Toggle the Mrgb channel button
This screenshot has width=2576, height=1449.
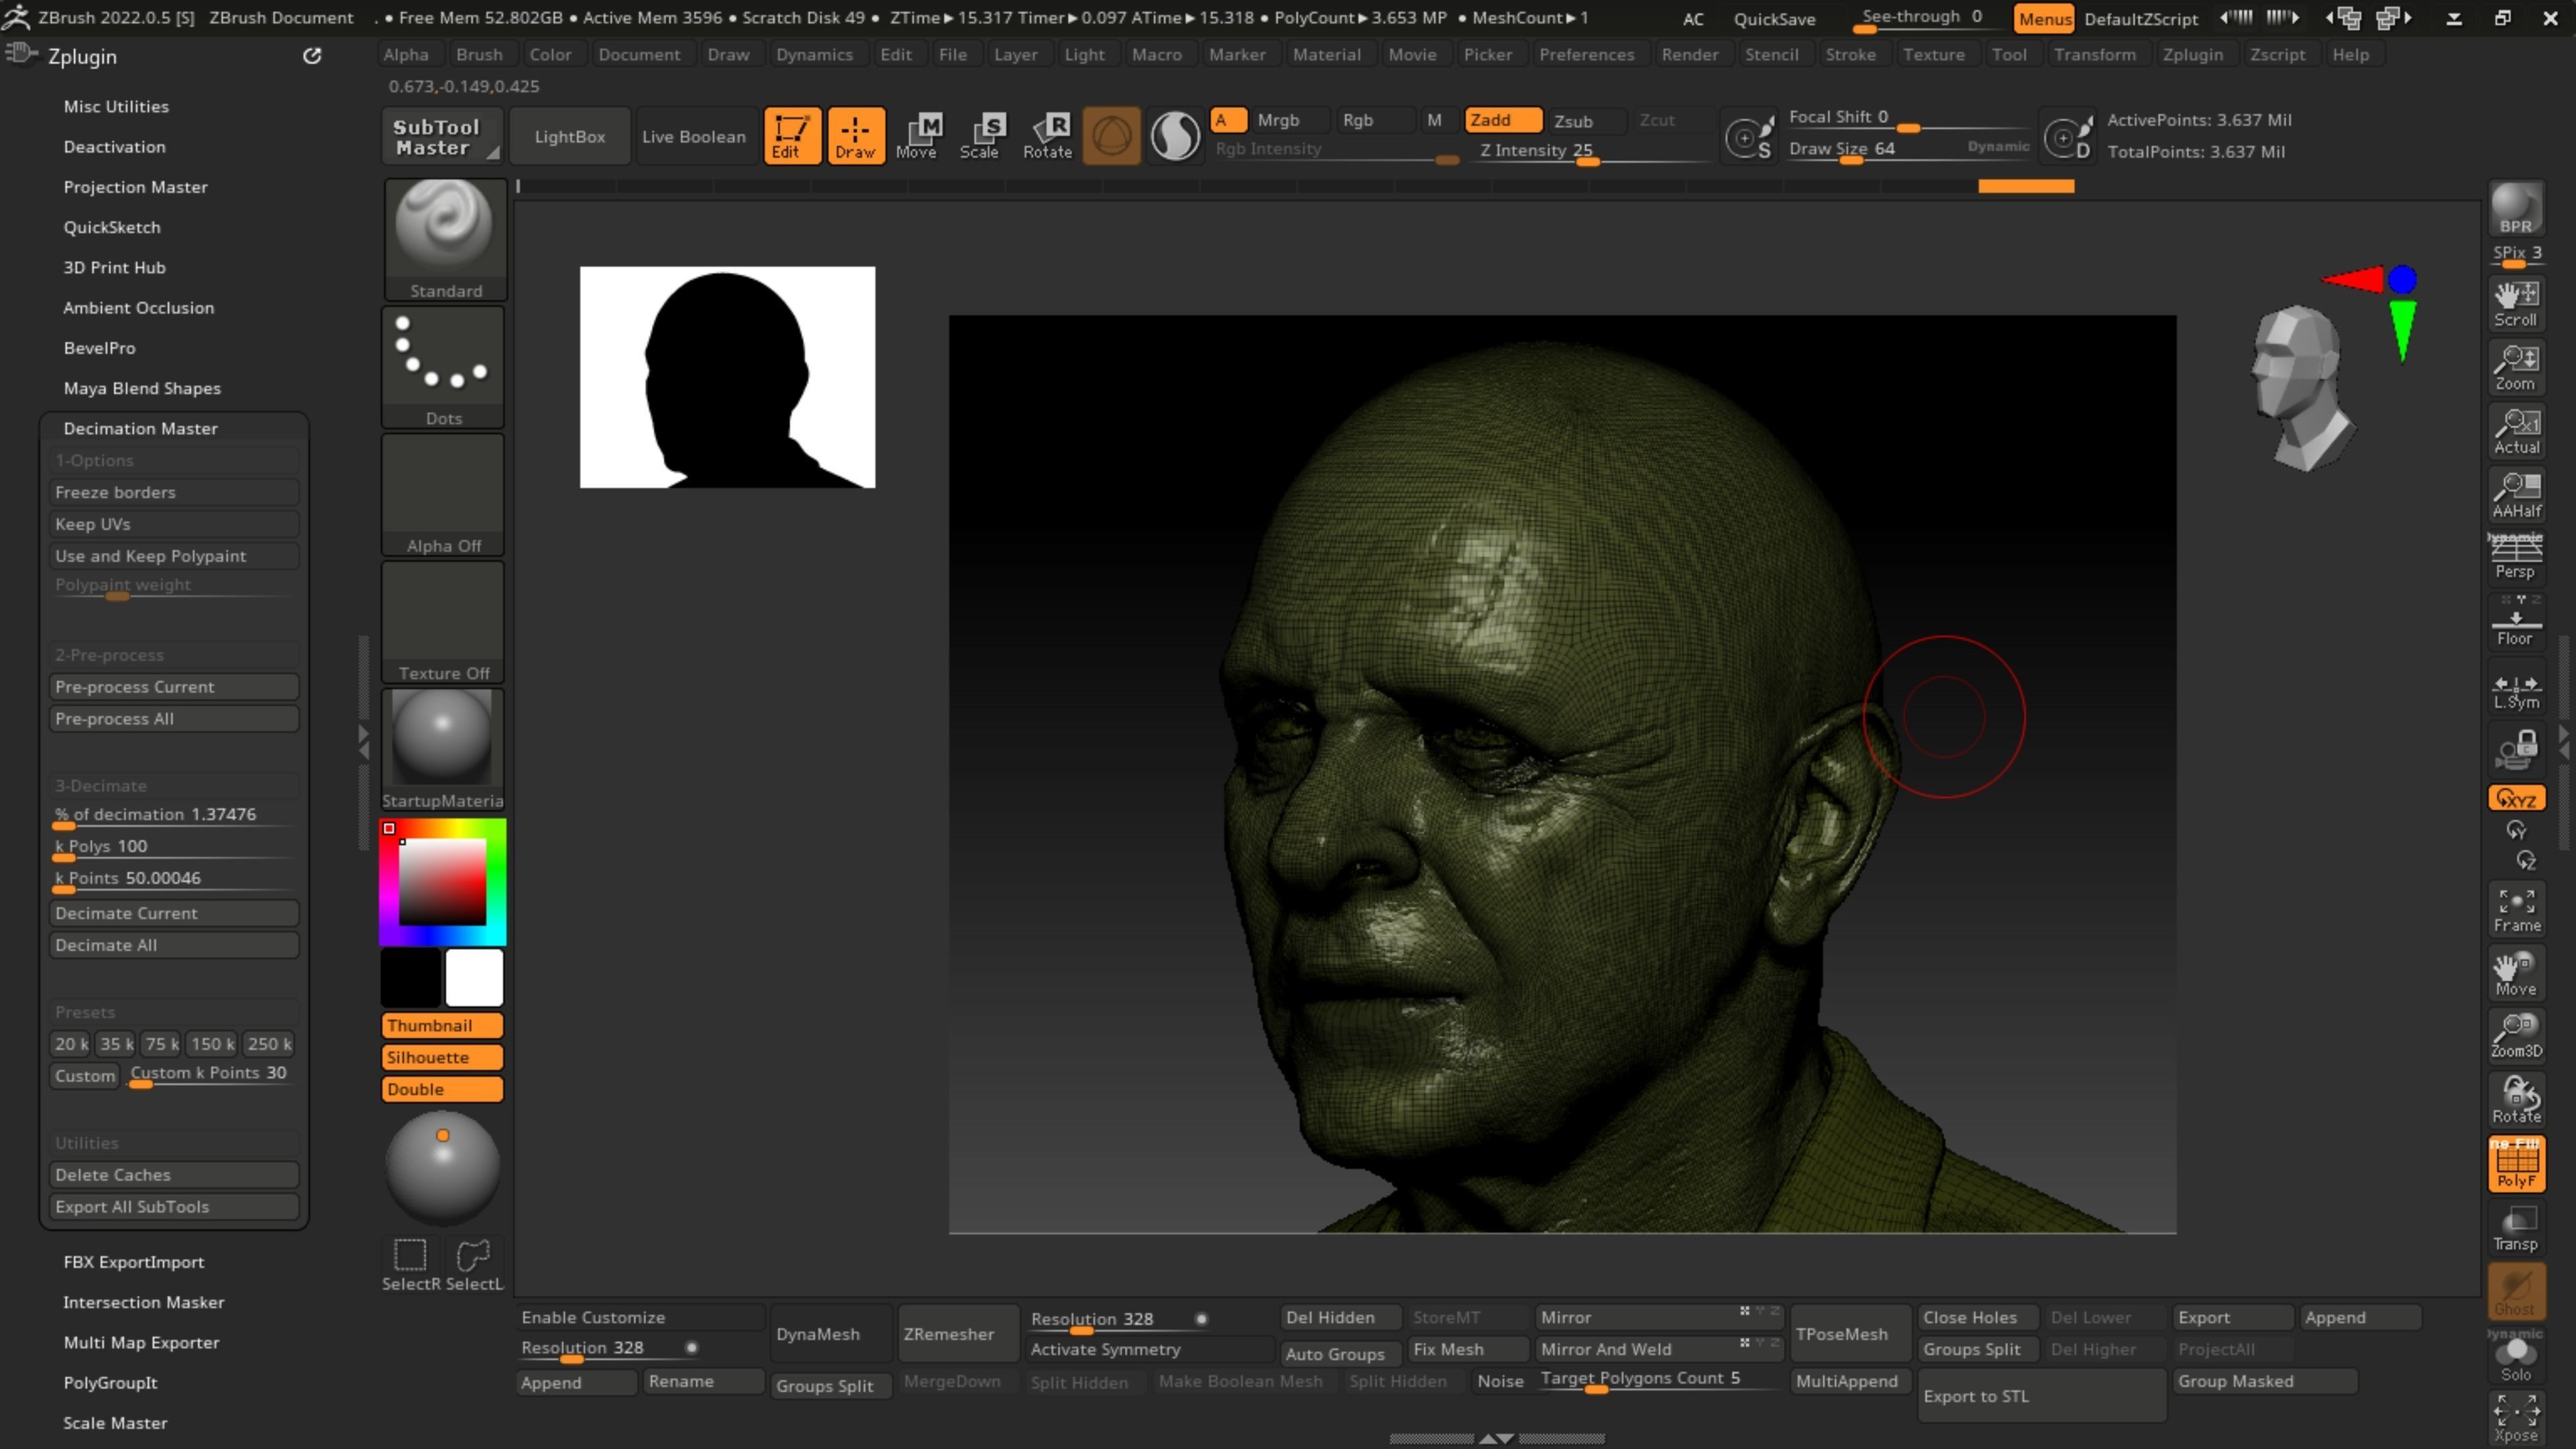tap(1290, 120)
